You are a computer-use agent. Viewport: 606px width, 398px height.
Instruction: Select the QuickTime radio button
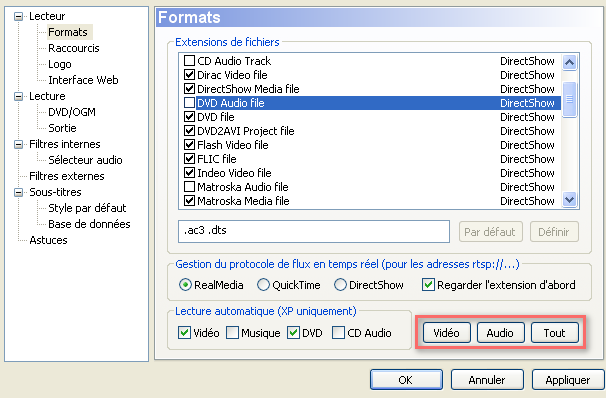263,285
